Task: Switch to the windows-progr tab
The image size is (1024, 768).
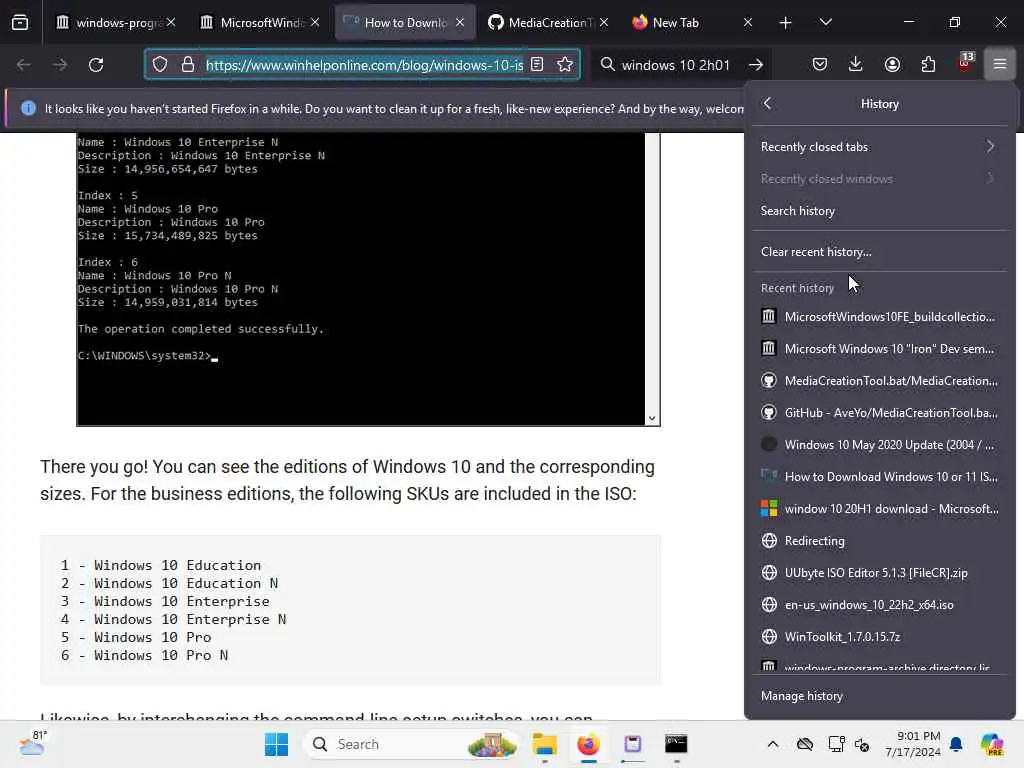Action: pos(114,23)
